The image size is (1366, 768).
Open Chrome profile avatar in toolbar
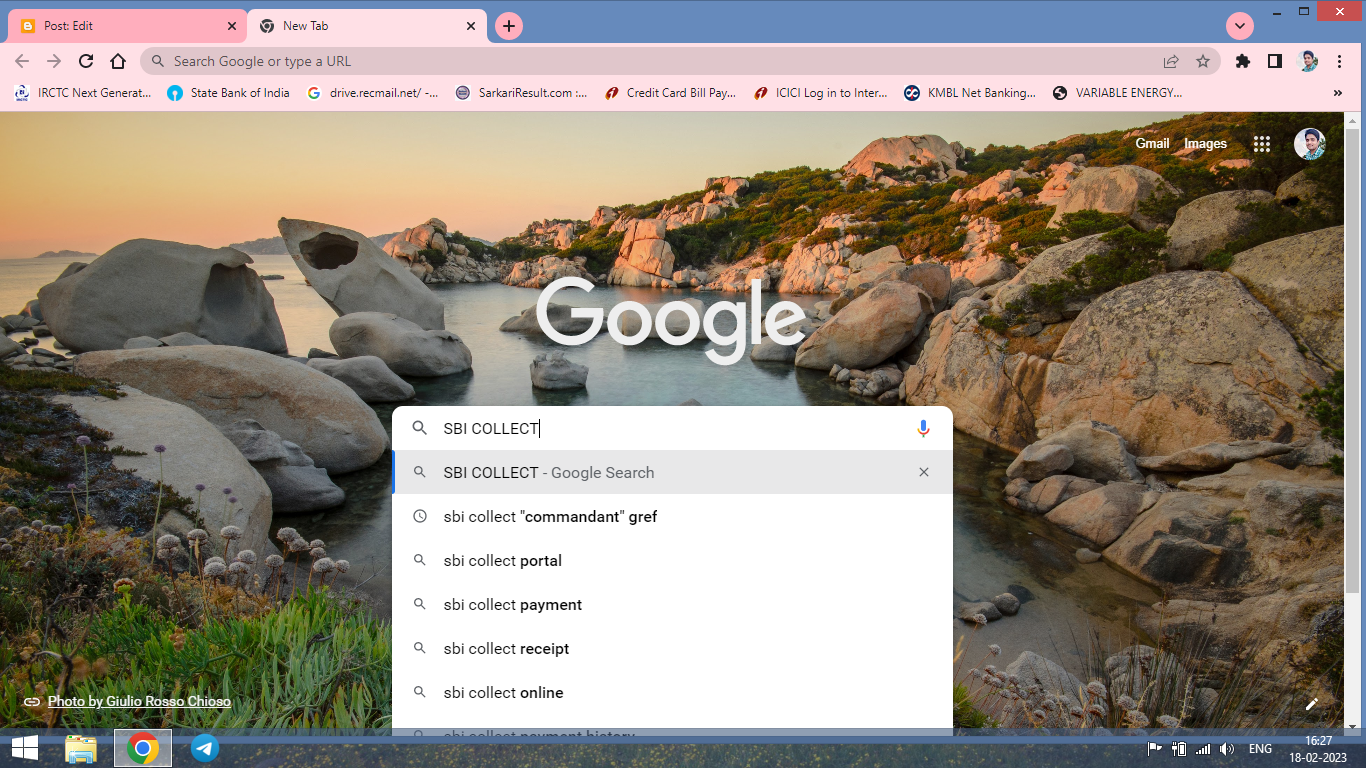(1307, 61)
